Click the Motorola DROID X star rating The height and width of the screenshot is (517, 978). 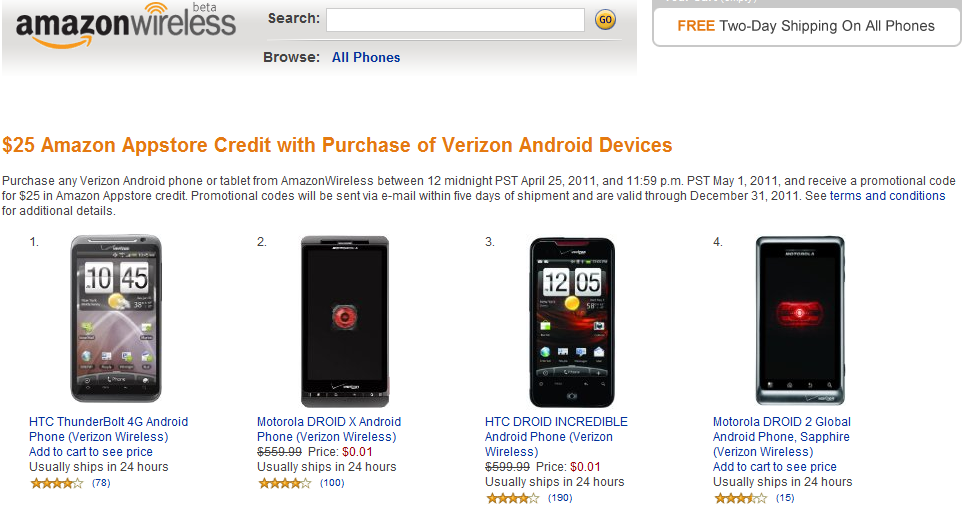pos(285,484)
